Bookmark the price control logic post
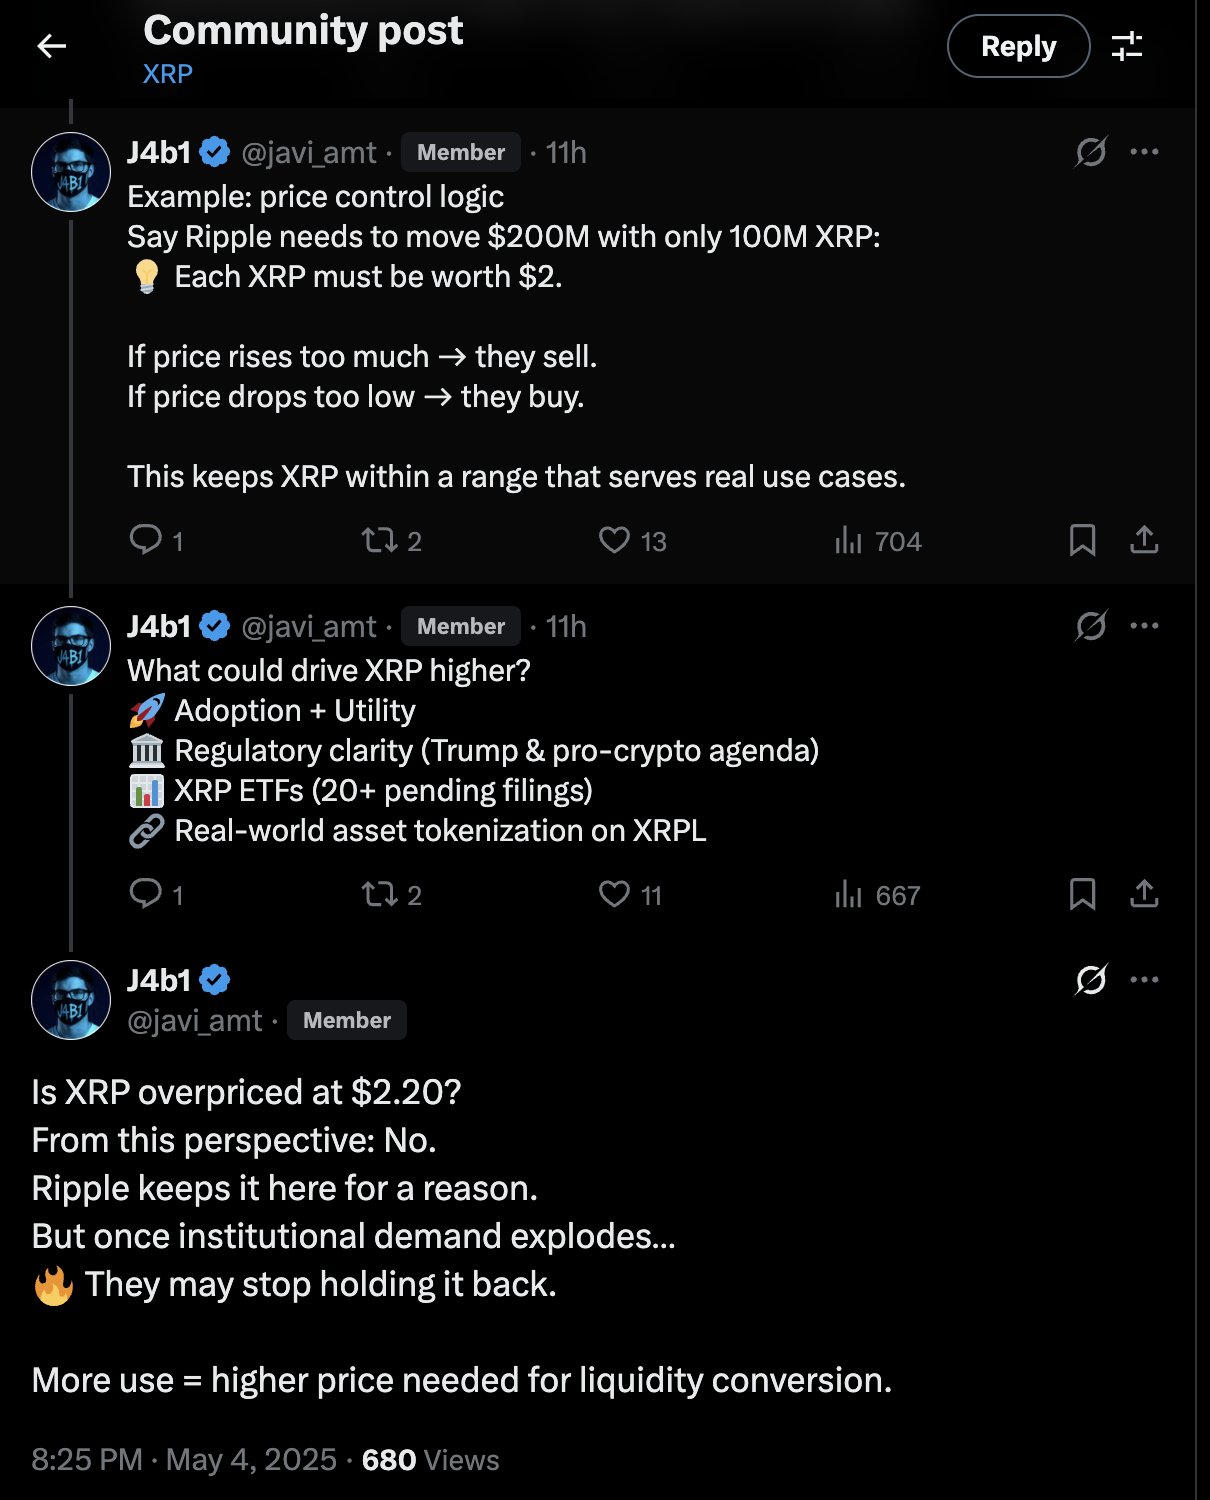Viewport: 1210px width, 1500px height. [x=1082, y=540]
